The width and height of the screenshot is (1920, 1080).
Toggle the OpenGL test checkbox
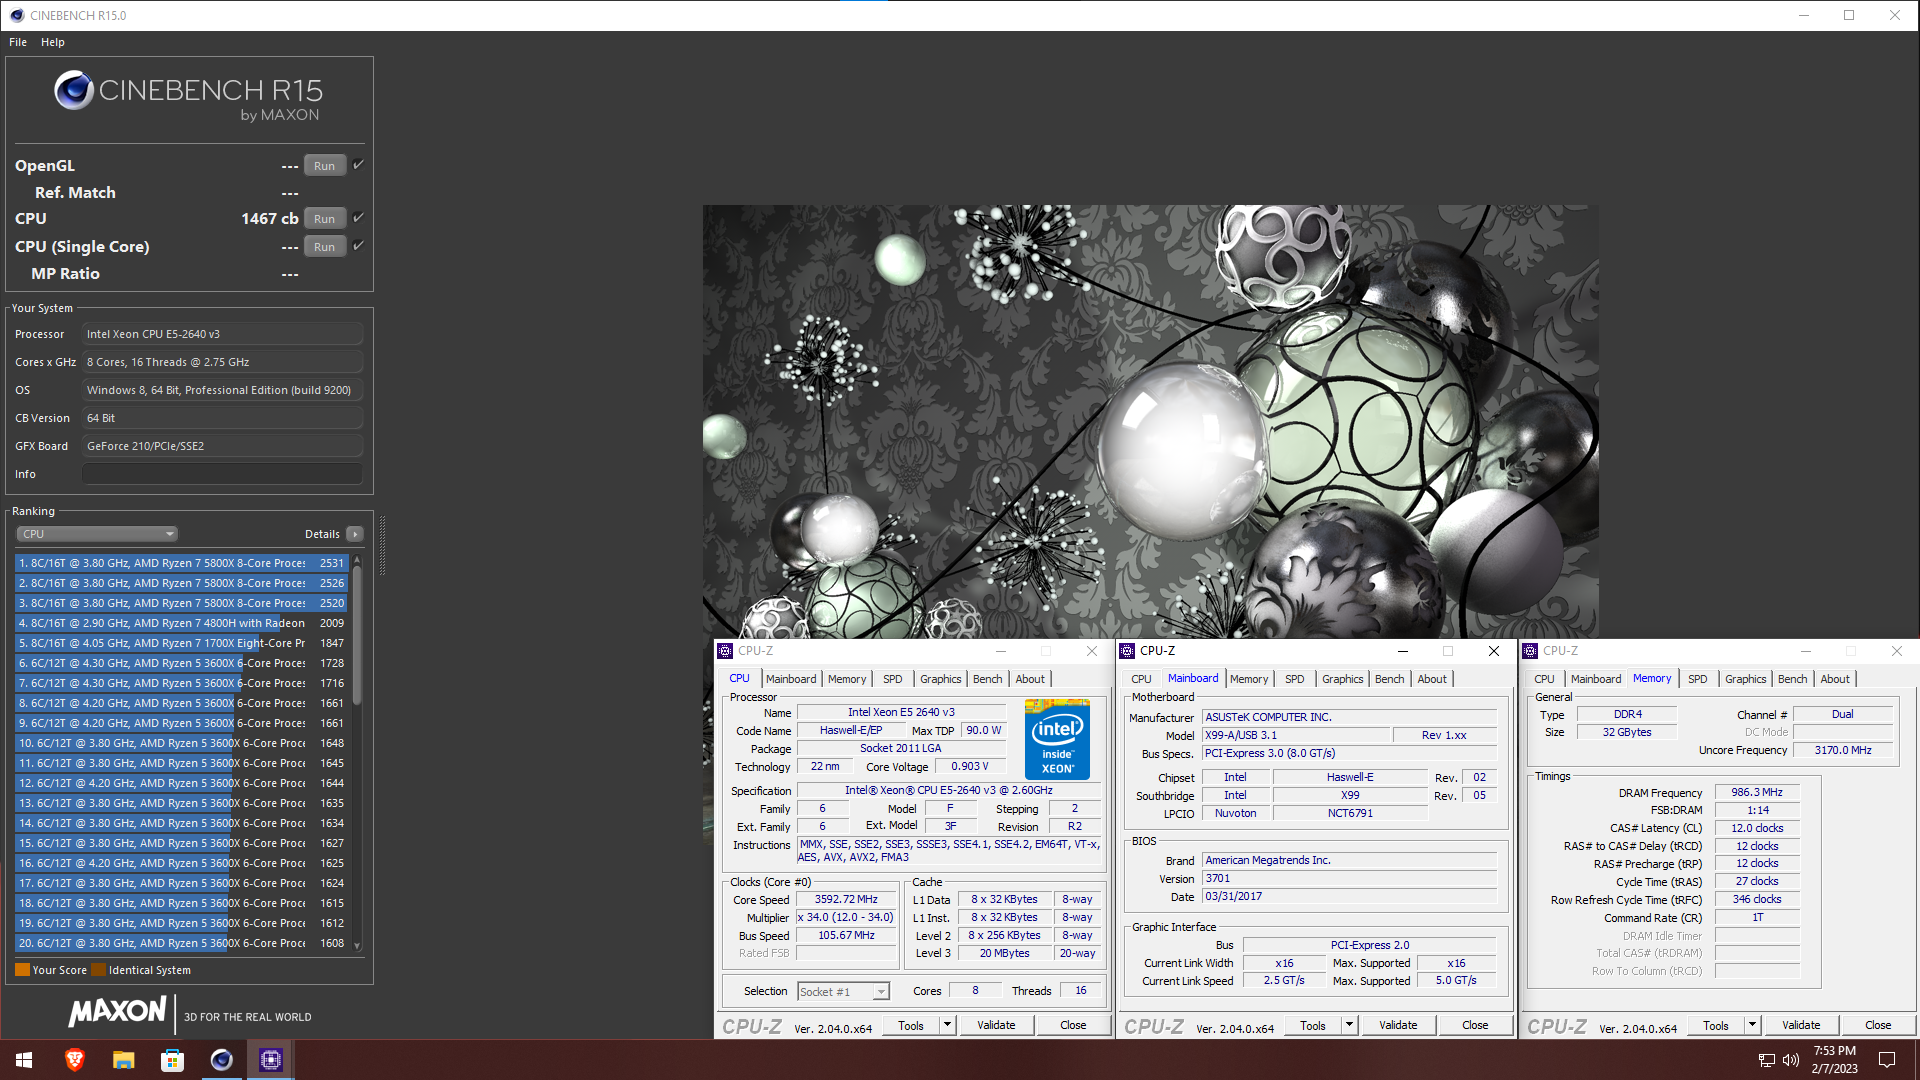(x=358, y=165)
